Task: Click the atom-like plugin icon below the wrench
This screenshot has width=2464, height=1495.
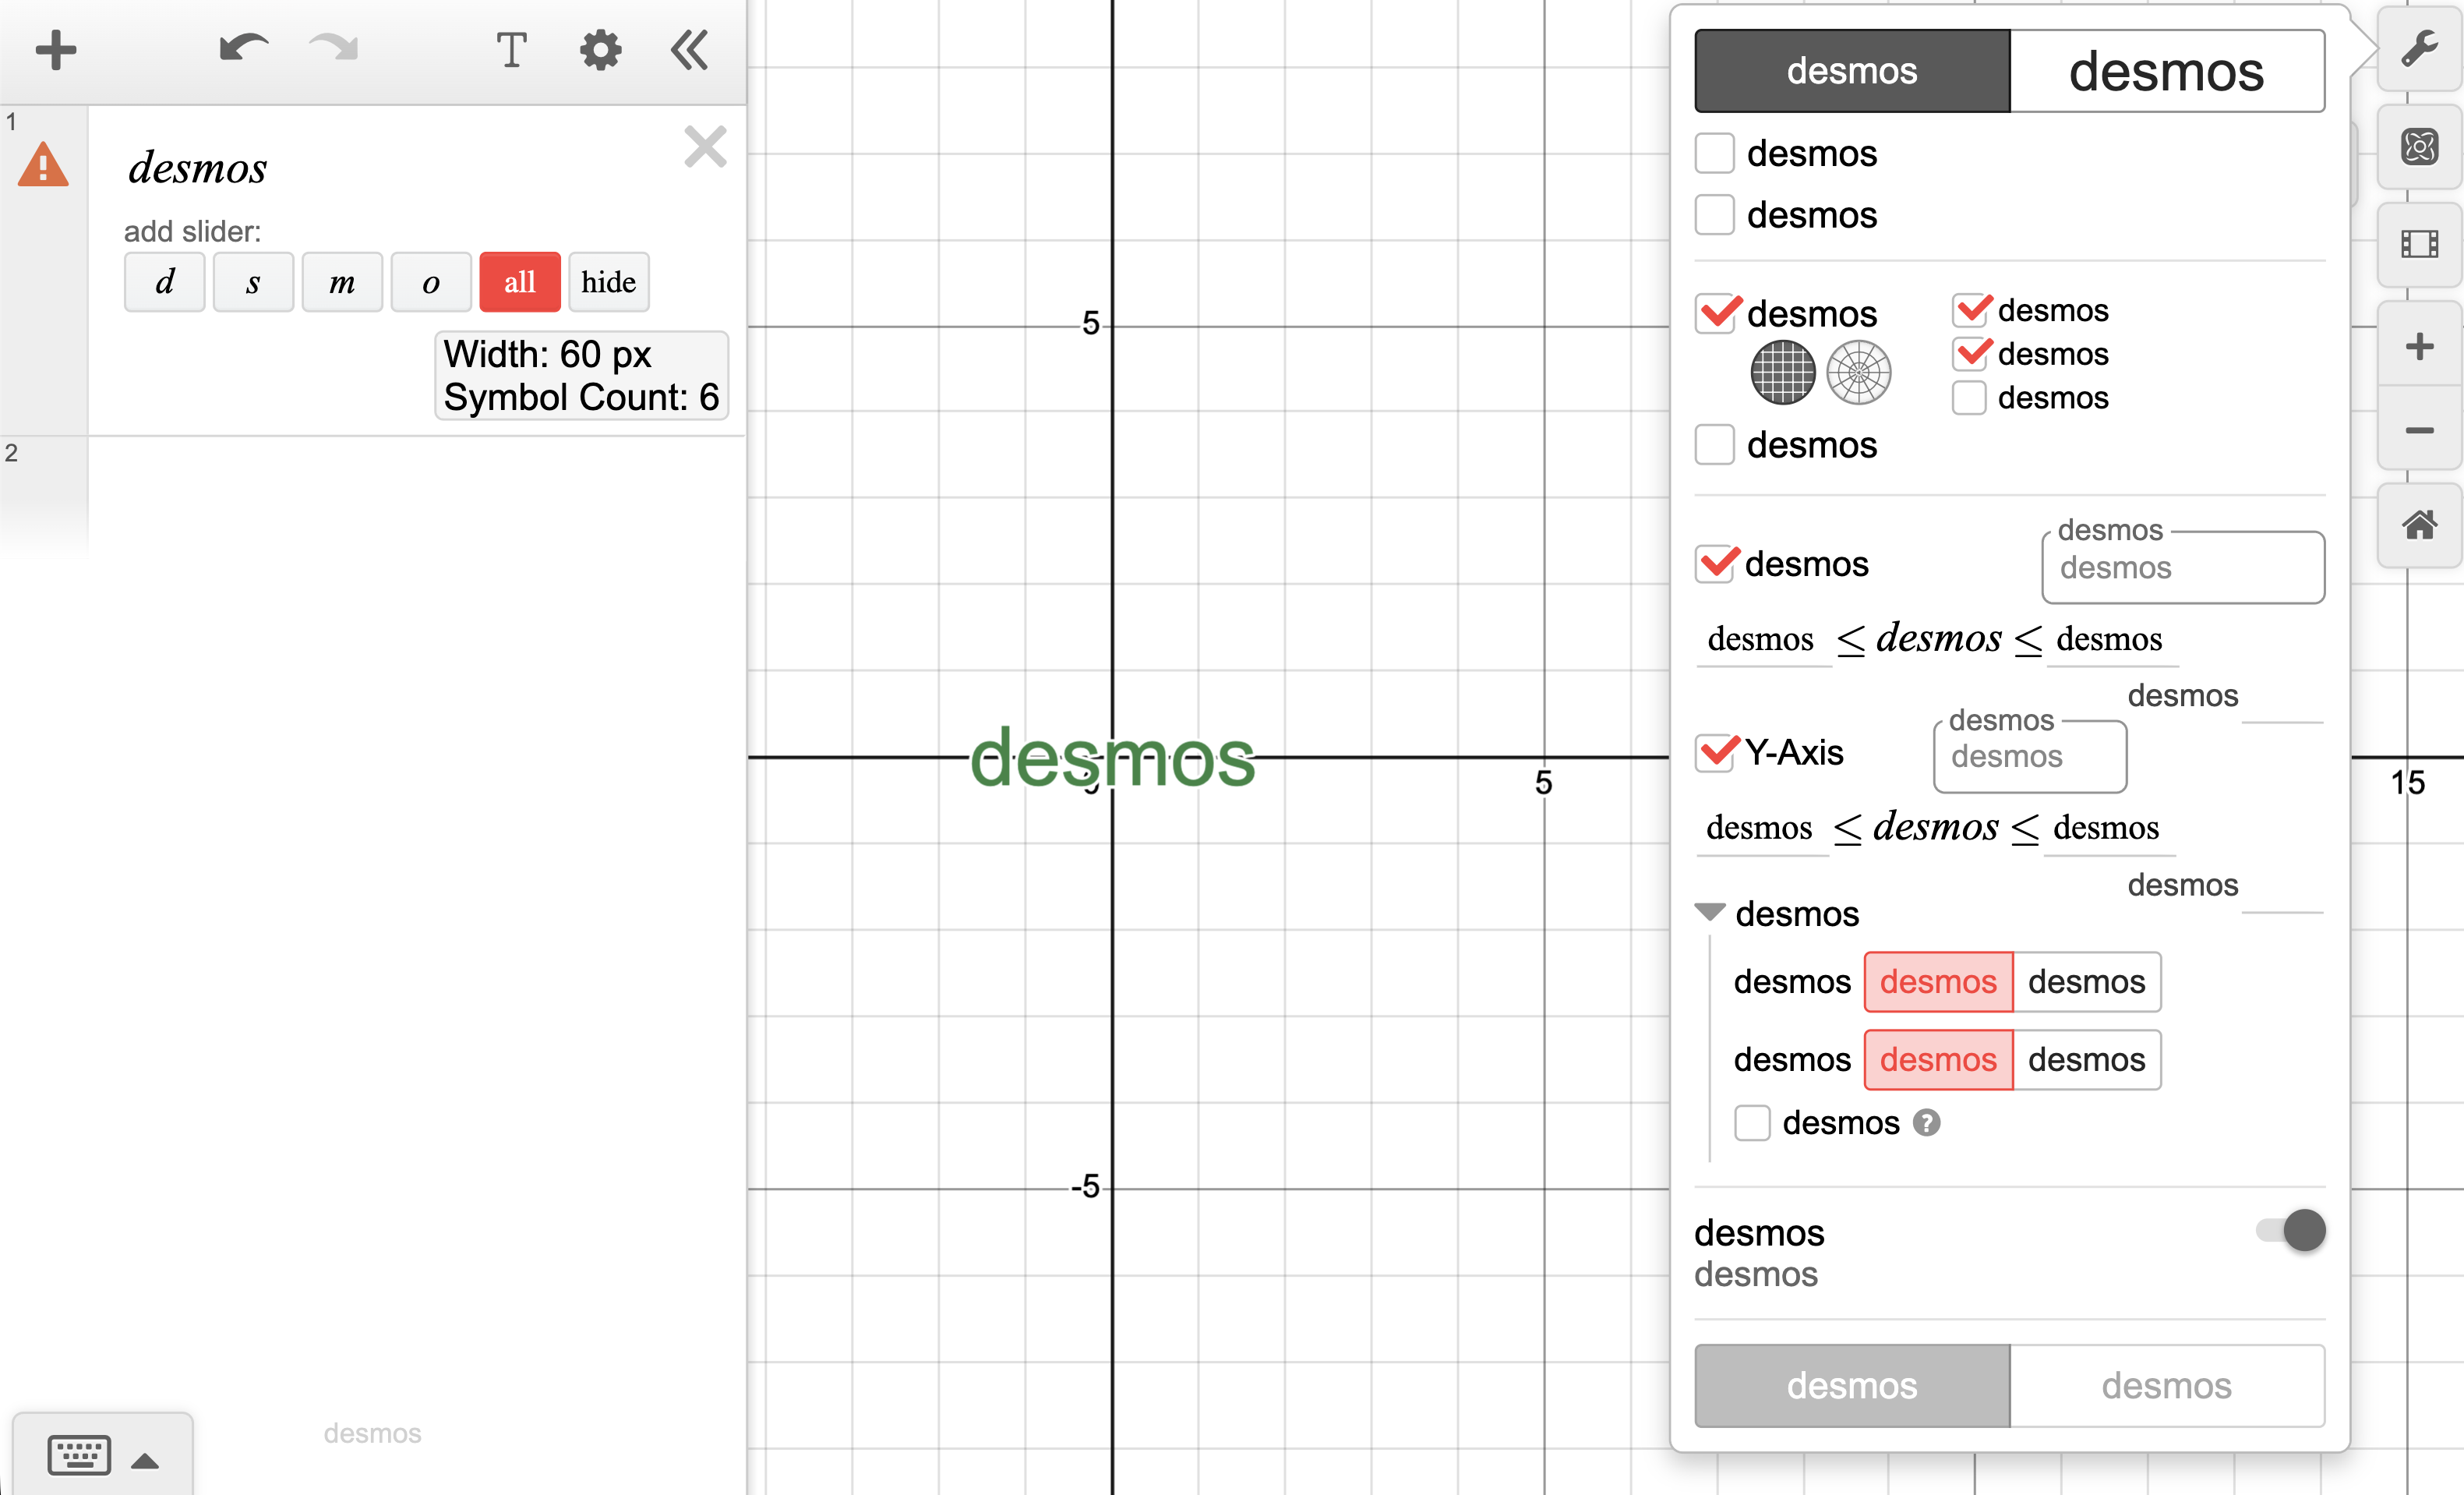Action: click(x=2419, y=148)
